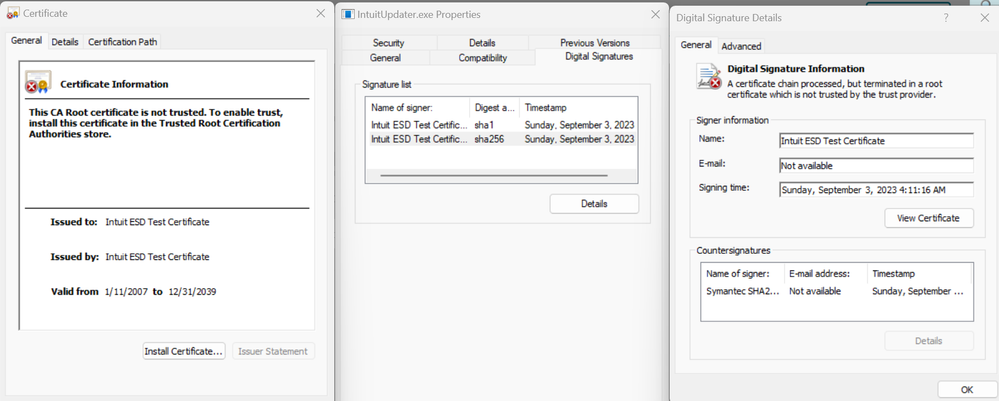Close the IntuitUpdater.exe Properties window

point(656,14)
